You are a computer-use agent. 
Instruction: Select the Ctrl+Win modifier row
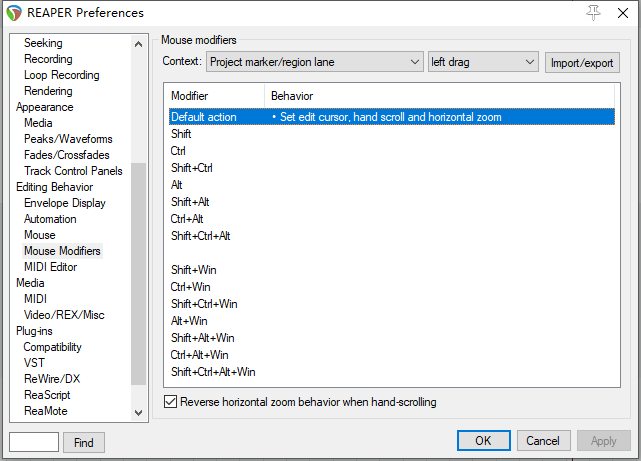coord(392,287)
